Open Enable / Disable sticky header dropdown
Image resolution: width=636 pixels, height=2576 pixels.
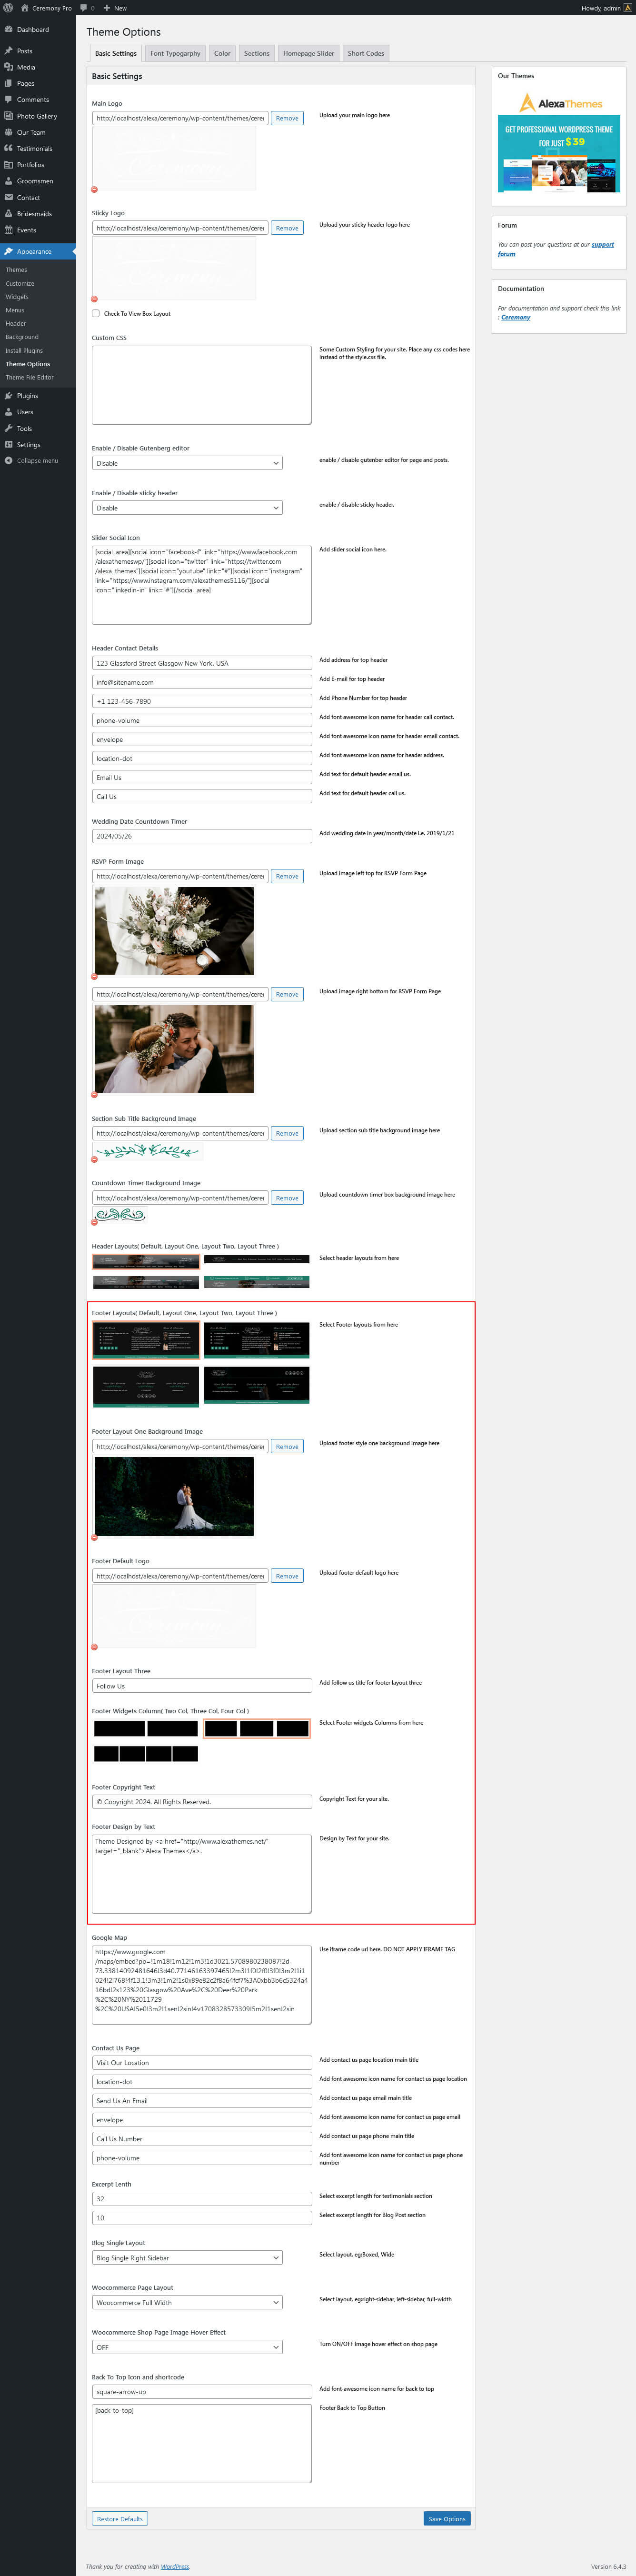187,508
